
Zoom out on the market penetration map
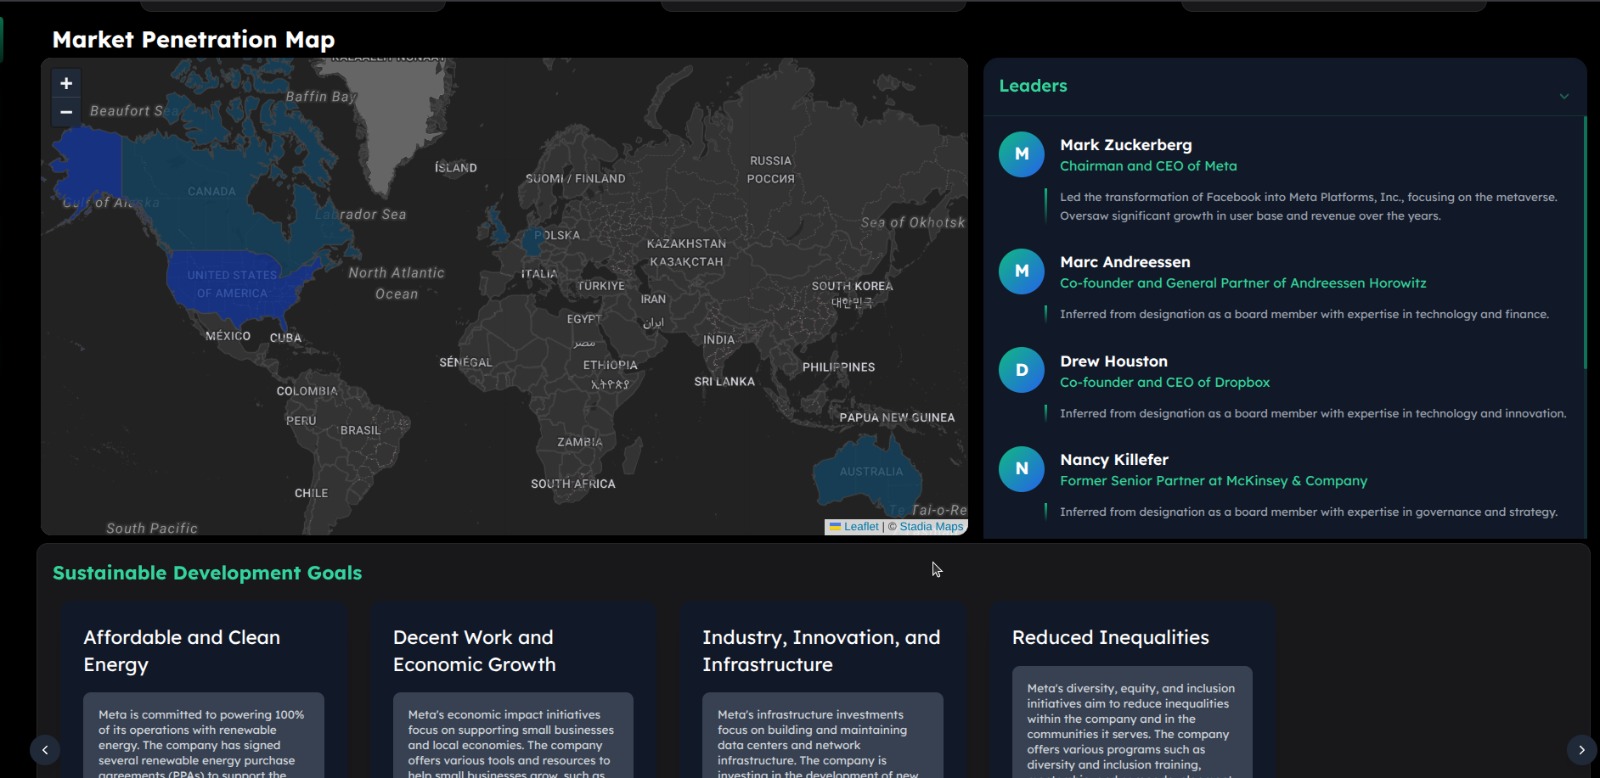[66, 112]
